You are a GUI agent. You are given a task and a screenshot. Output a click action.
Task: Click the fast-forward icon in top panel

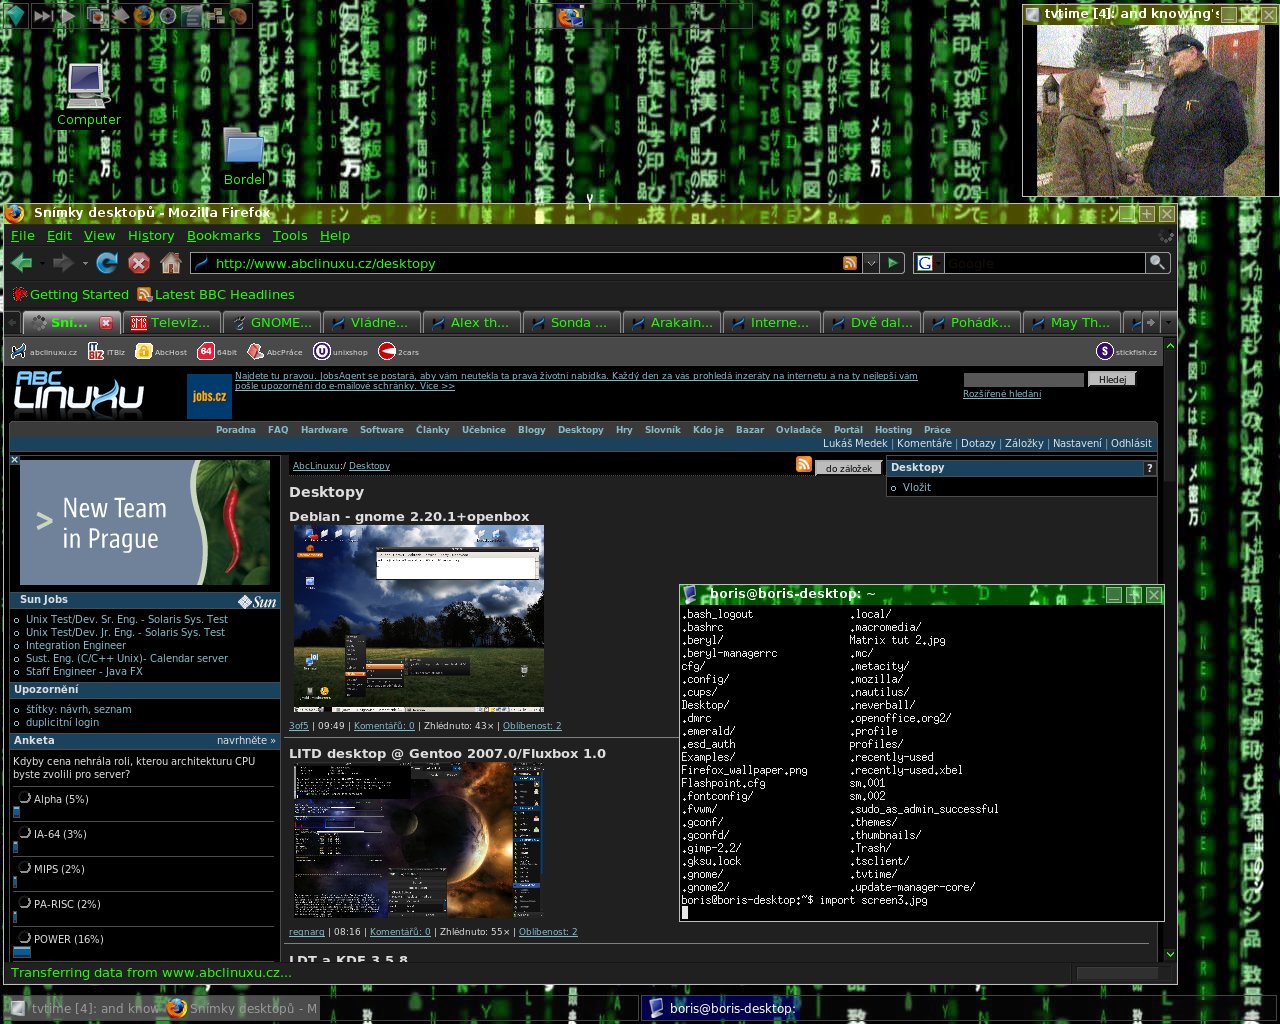(x=43, y=15)
